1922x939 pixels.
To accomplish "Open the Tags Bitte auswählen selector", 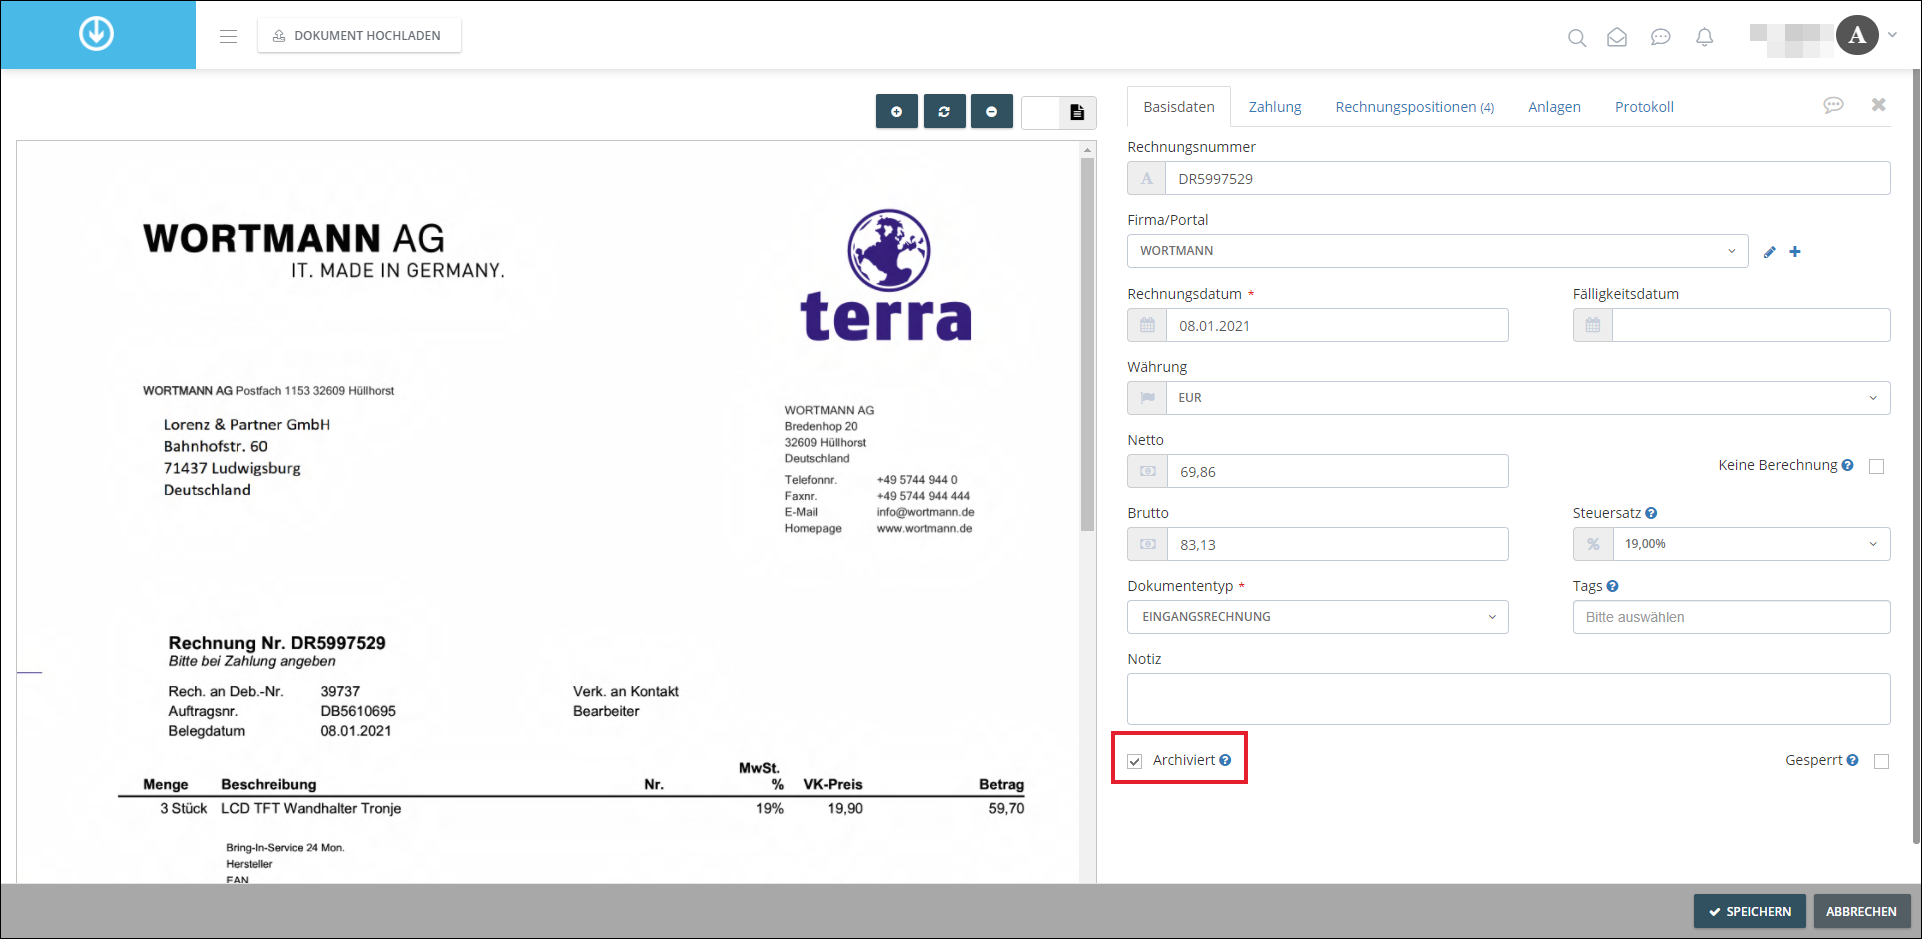I will pyautogui.click(x=1731, y=617).
